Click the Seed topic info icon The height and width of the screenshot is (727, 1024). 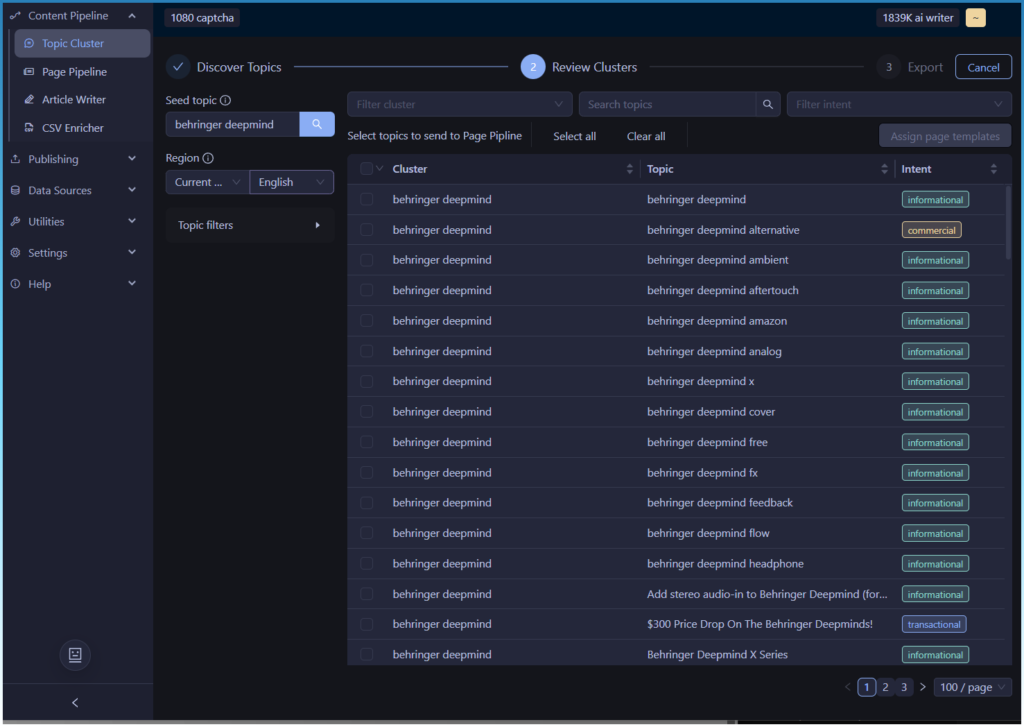(x=225, y=101)
